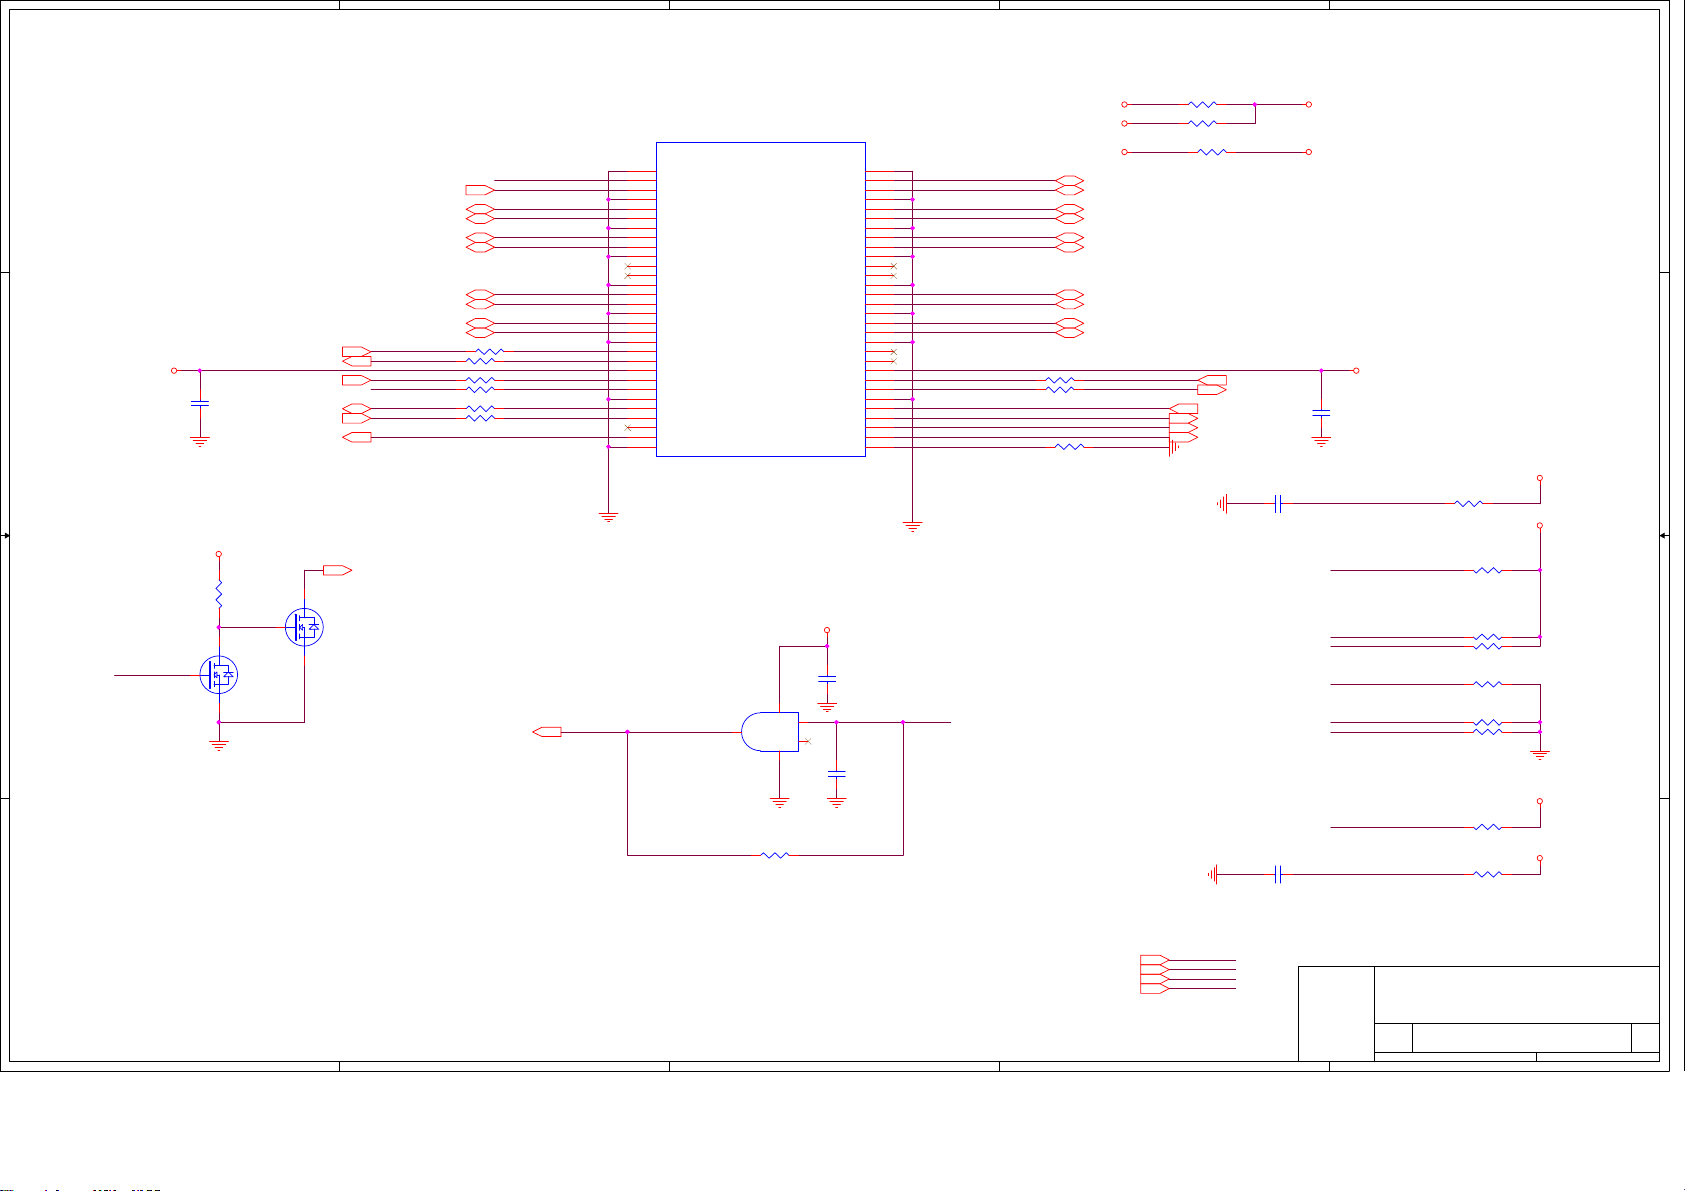Screen dimensions: 1685x1191
Task: Select the standalone resistor below the joined resistor pair
Action: 1212,152
